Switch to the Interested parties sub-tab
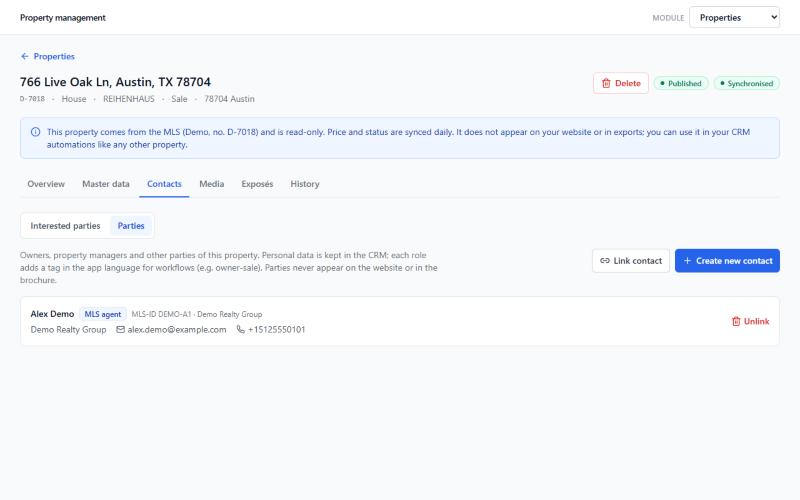 pos(65,226)
